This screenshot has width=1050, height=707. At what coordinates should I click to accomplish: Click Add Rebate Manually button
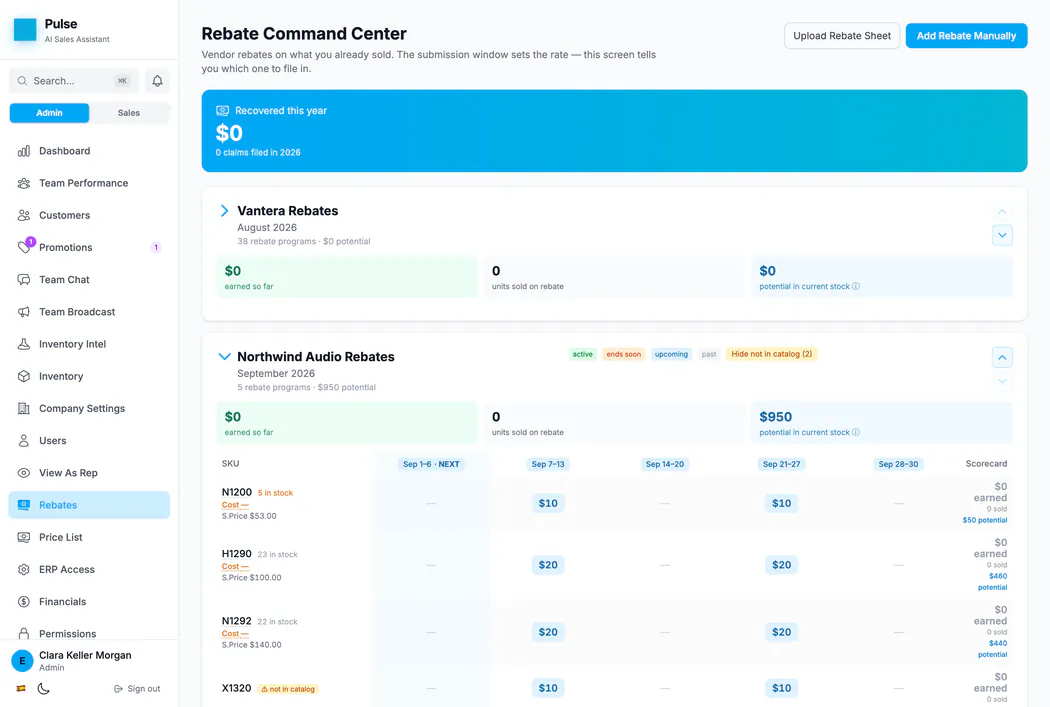coord(966,36)
